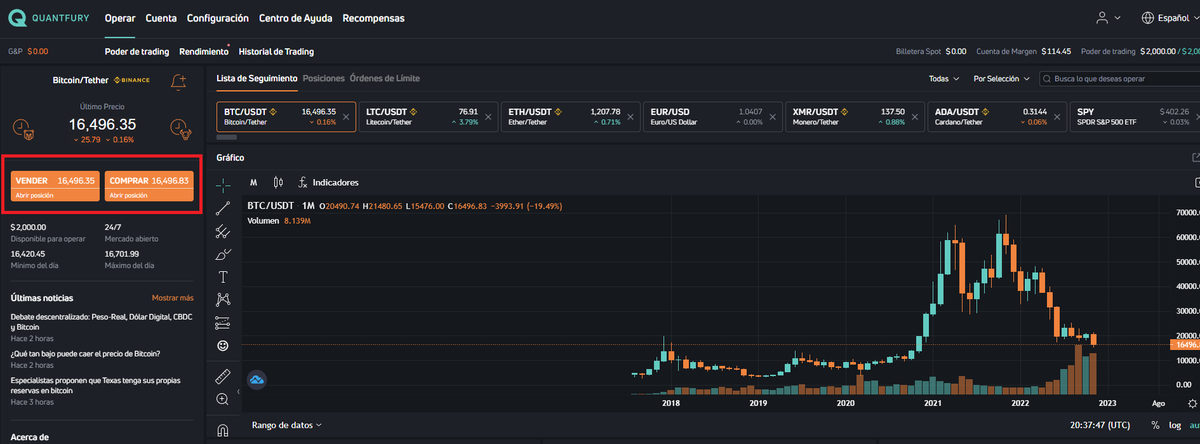Select the XMR/USDT watchlist card
Image resolution: width=1200 pixels, height=444 pixels.
coord(853,117)
